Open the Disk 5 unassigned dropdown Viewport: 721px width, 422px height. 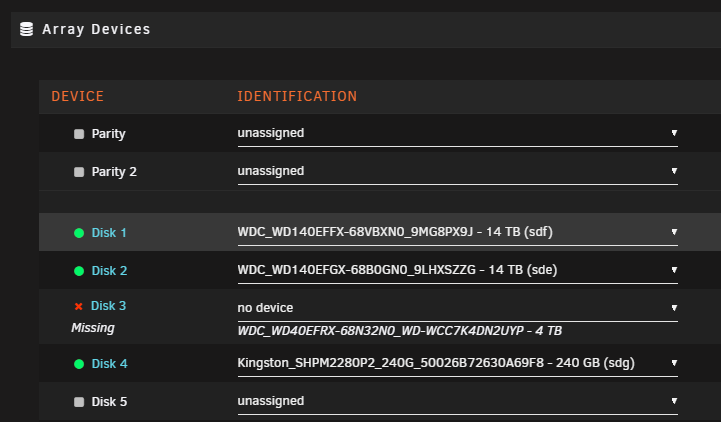tap(458, 401)
